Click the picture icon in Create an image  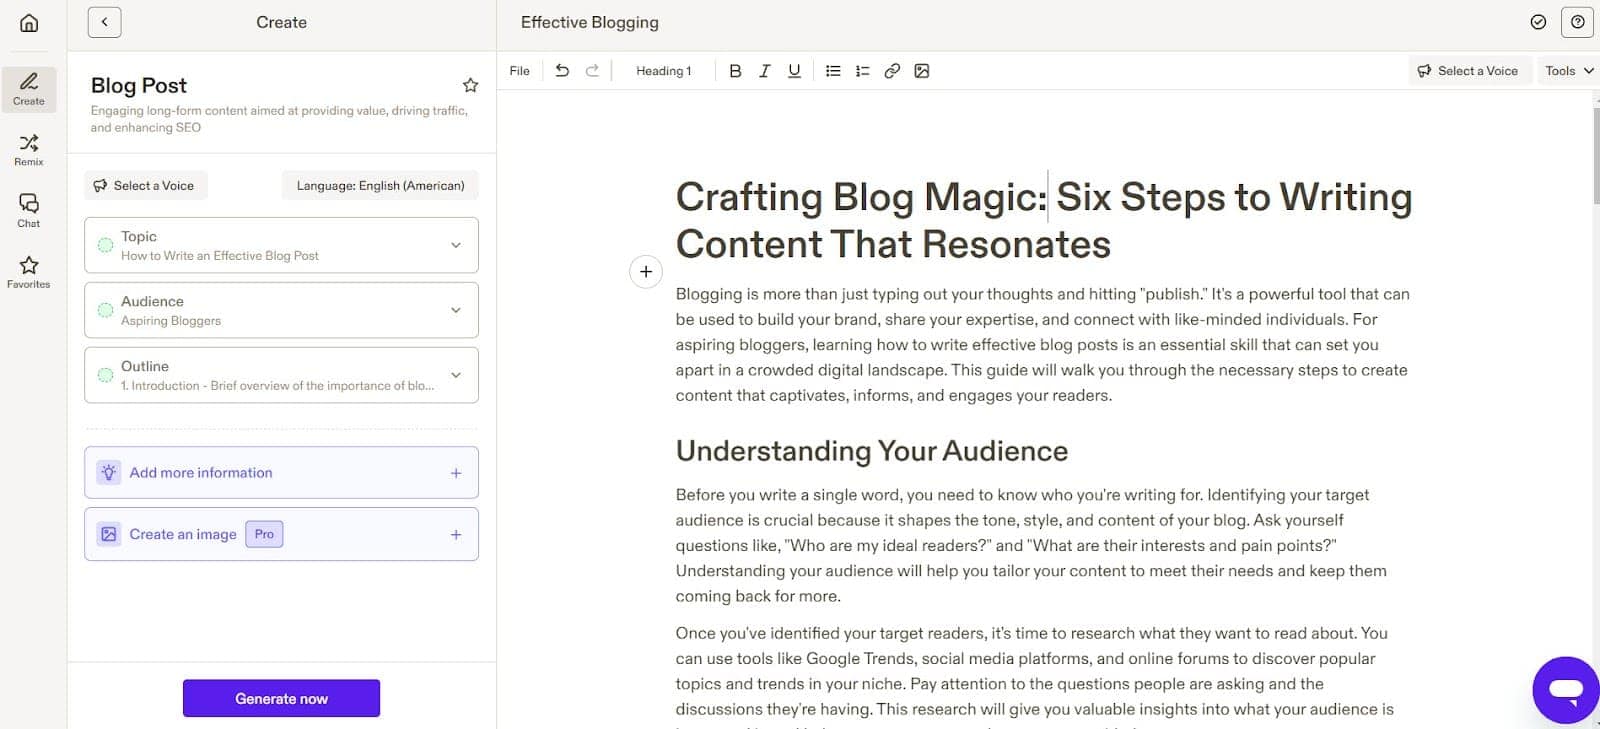tap(109, 534)
